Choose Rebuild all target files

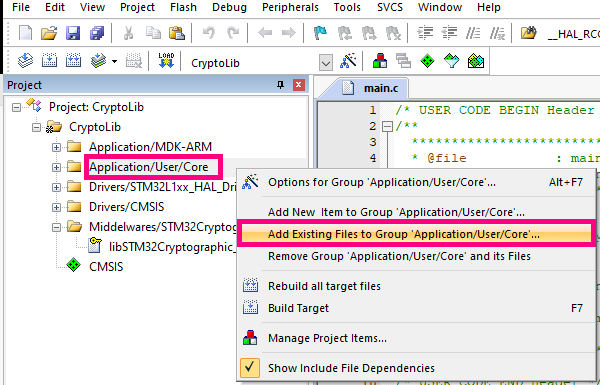(x=416, y=286)
